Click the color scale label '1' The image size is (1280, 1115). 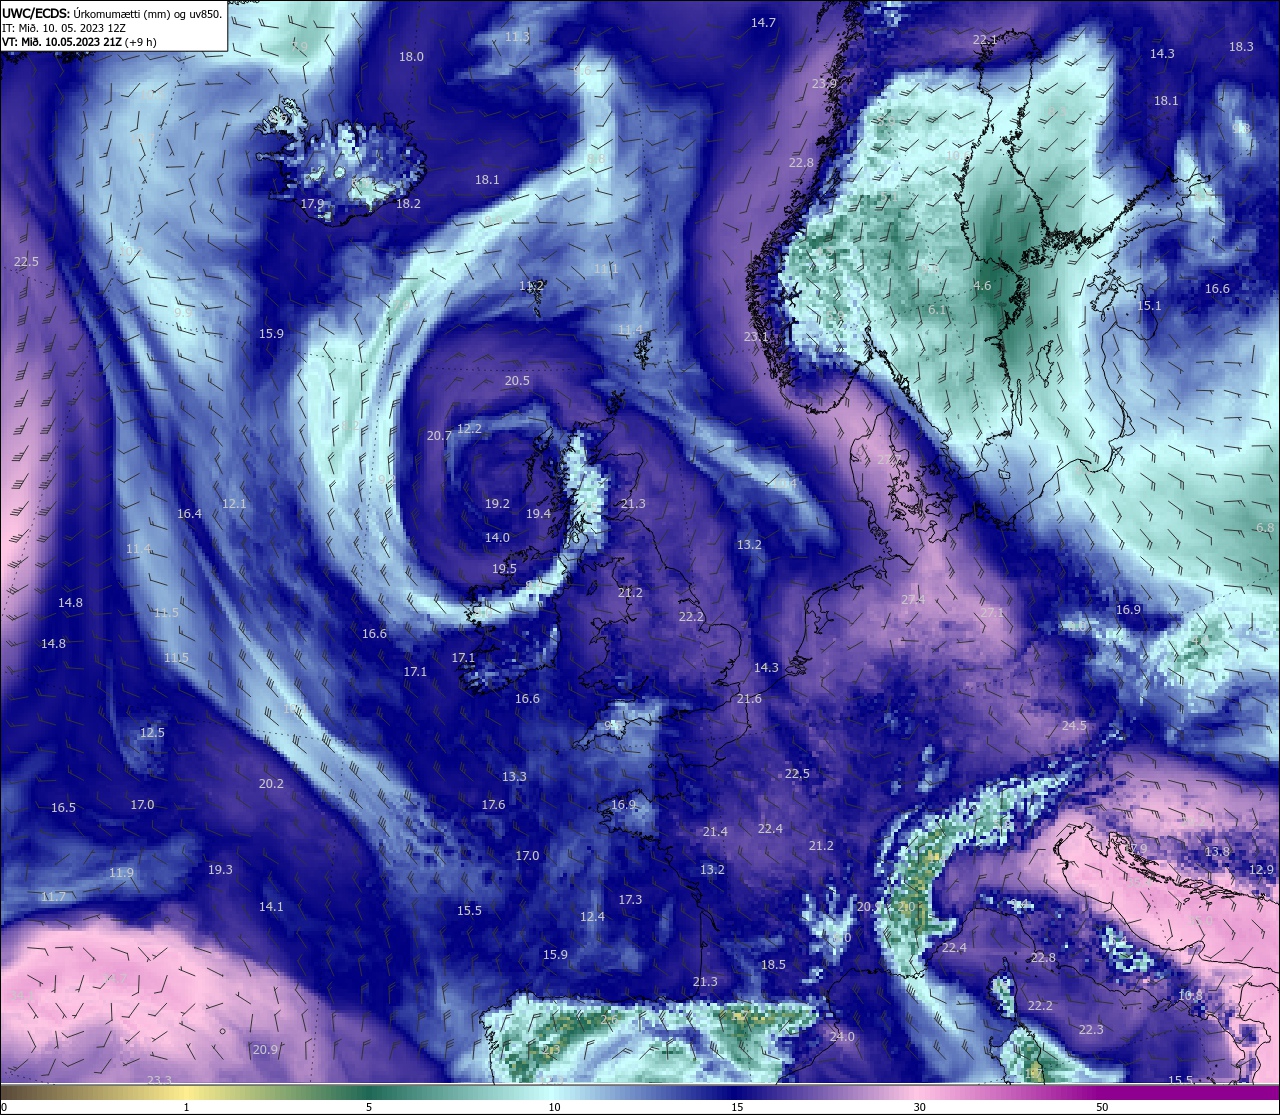point(187,1107)
